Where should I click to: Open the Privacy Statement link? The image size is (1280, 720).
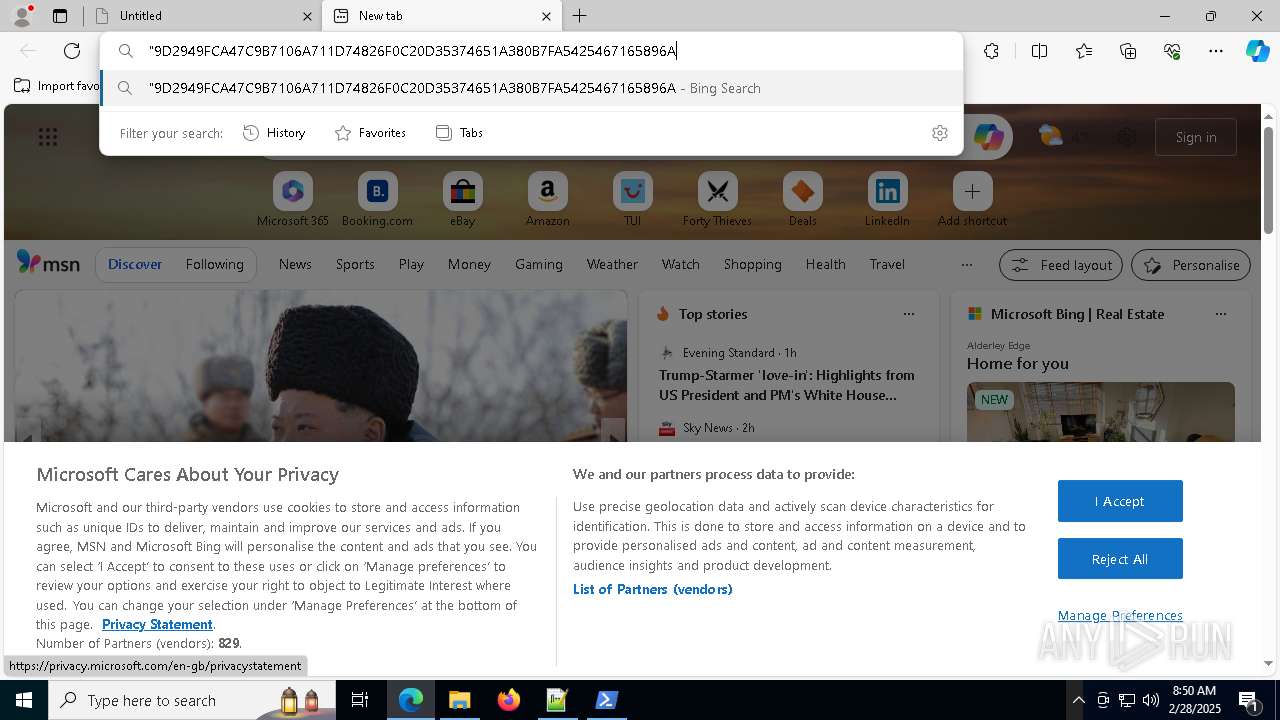[x=157, y=624]
